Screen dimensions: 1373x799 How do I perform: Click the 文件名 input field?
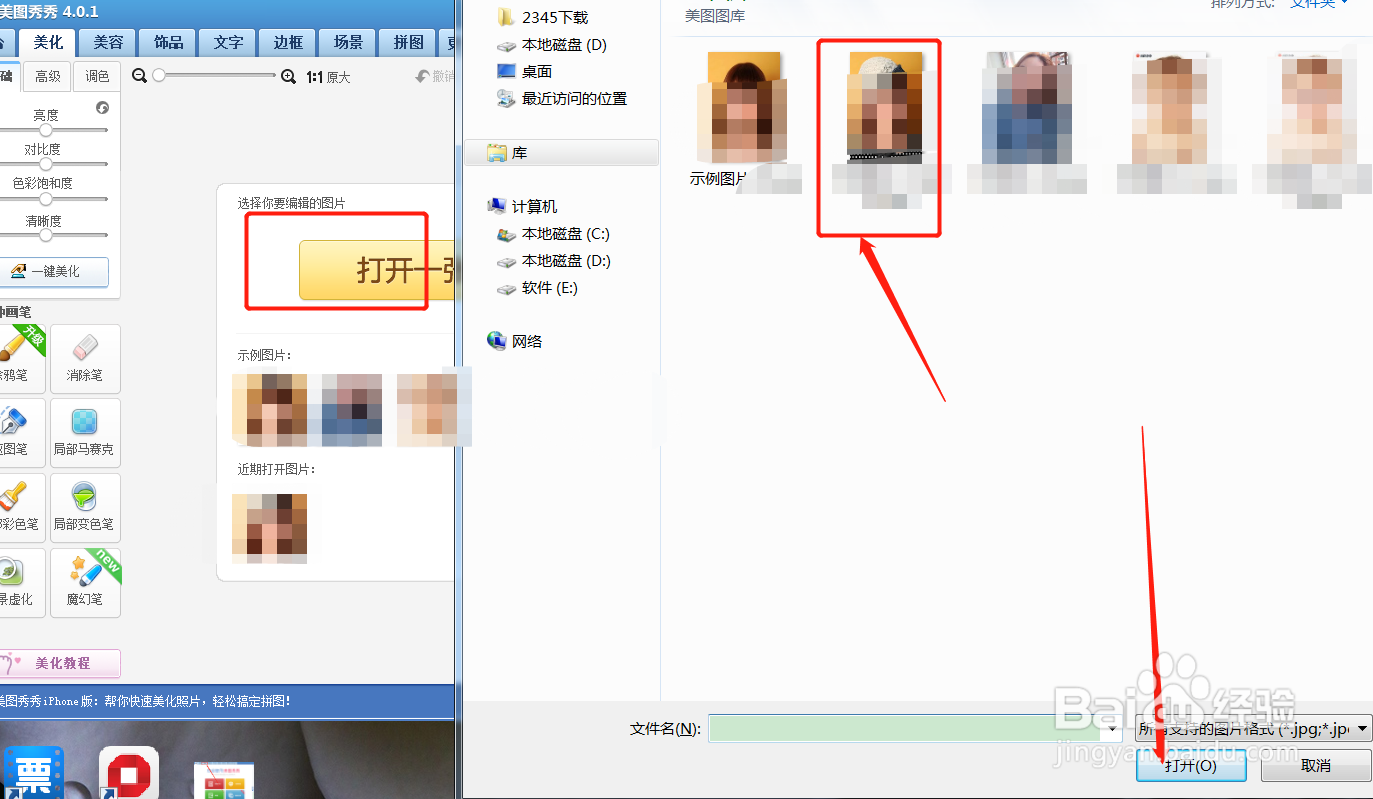tap(907, 729)
